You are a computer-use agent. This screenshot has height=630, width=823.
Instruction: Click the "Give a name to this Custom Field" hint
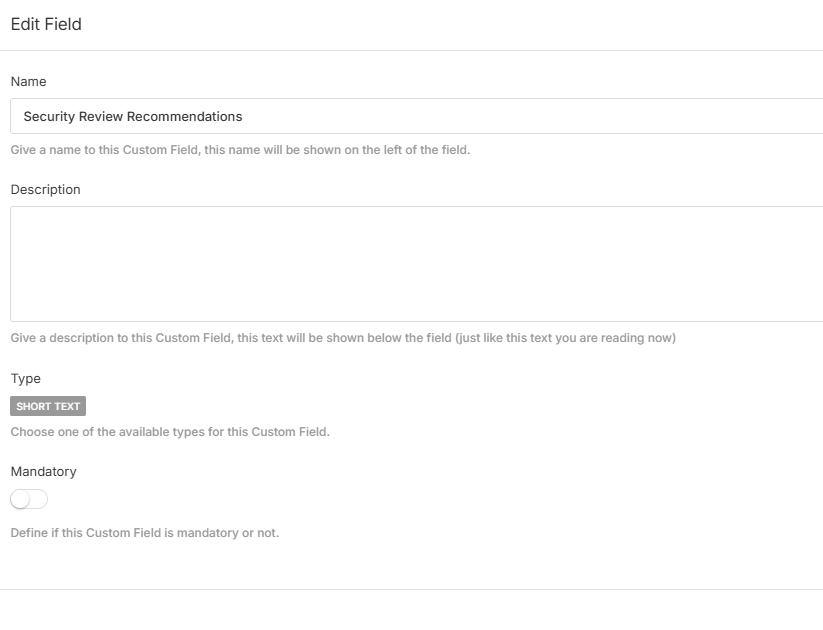(x=240, y=150)
